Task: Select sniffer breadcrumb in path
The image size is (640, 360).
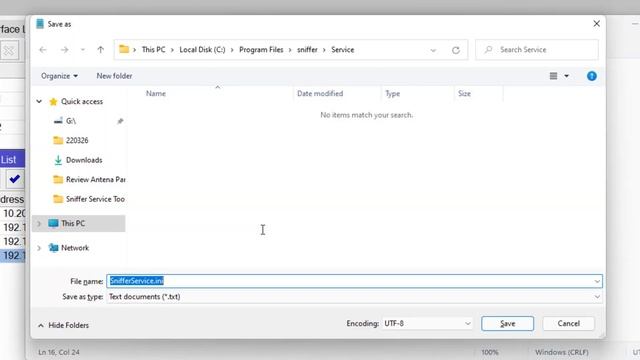Action: click(307, 49)
